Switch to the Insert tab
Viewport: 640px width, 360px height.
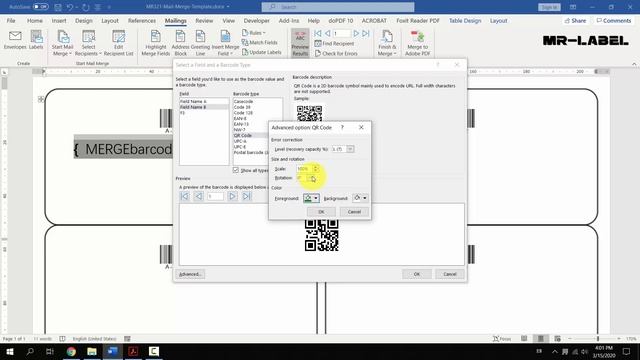pos(59,20)
